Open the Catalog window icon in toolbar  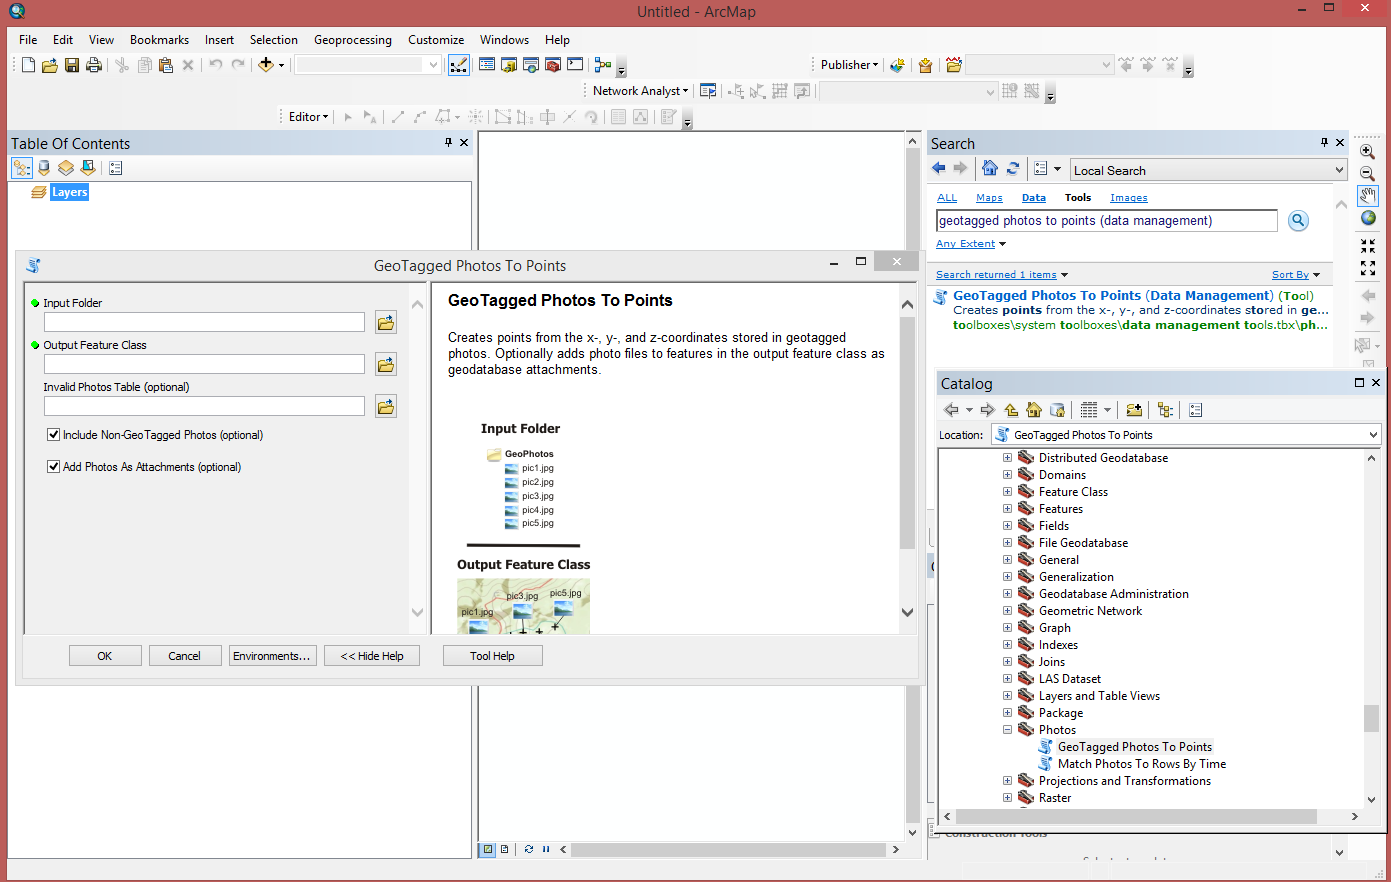pos(509,65)
